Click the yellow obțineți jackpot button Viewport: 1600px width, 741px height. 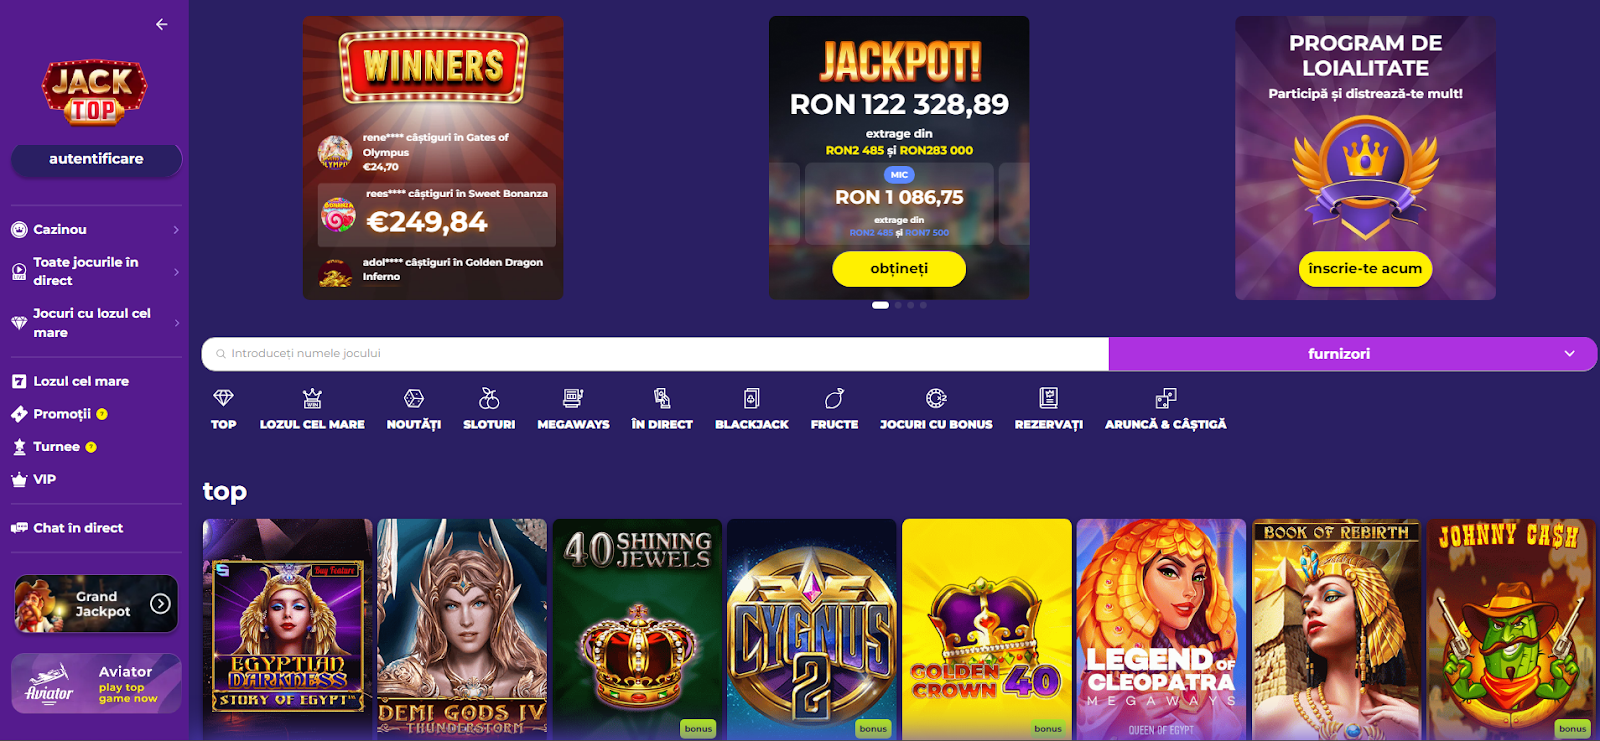899,268
